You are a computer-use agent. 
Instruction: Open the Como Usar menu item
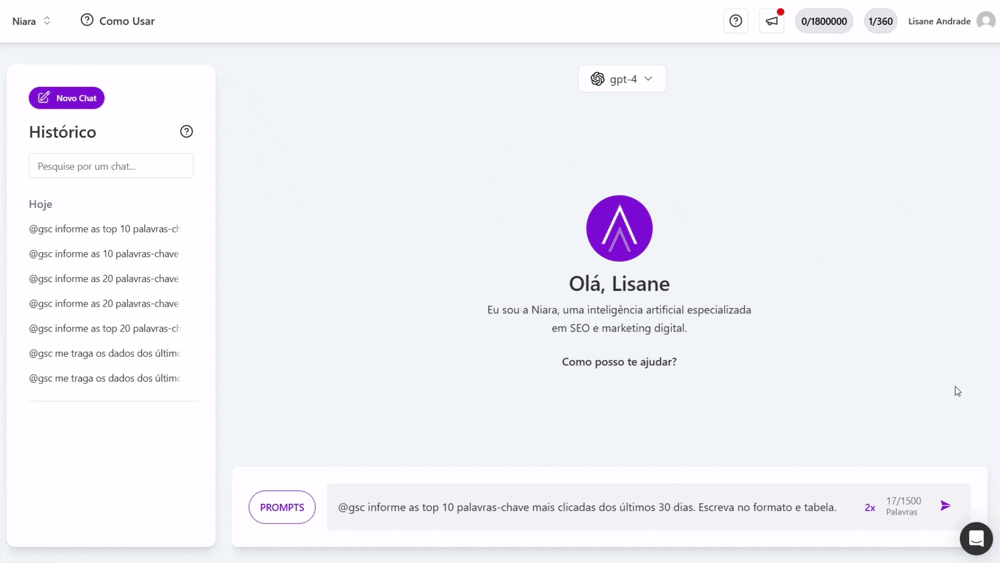(x=117, y=21)
